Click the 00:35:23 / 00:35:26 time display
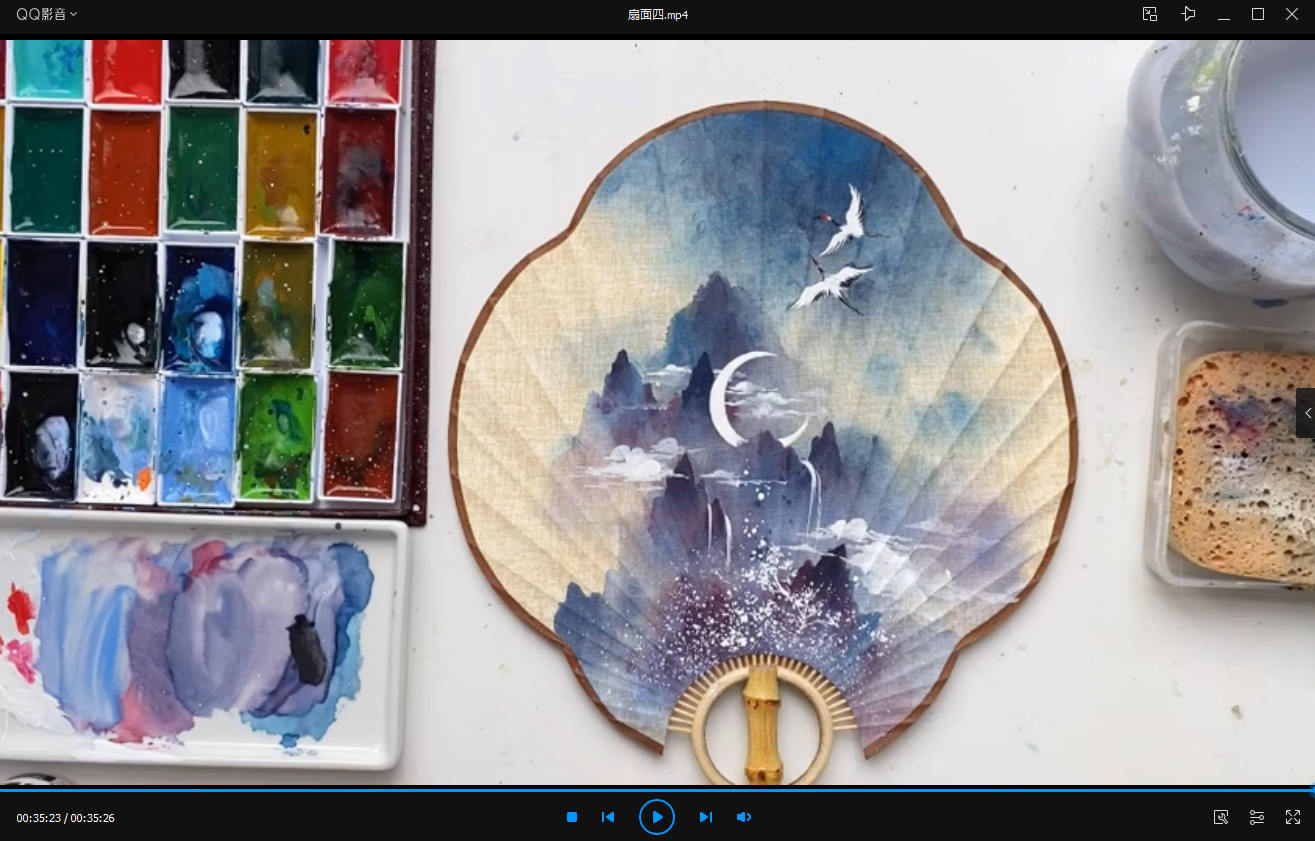This screenshot has width=1315, height=841. 65,818
